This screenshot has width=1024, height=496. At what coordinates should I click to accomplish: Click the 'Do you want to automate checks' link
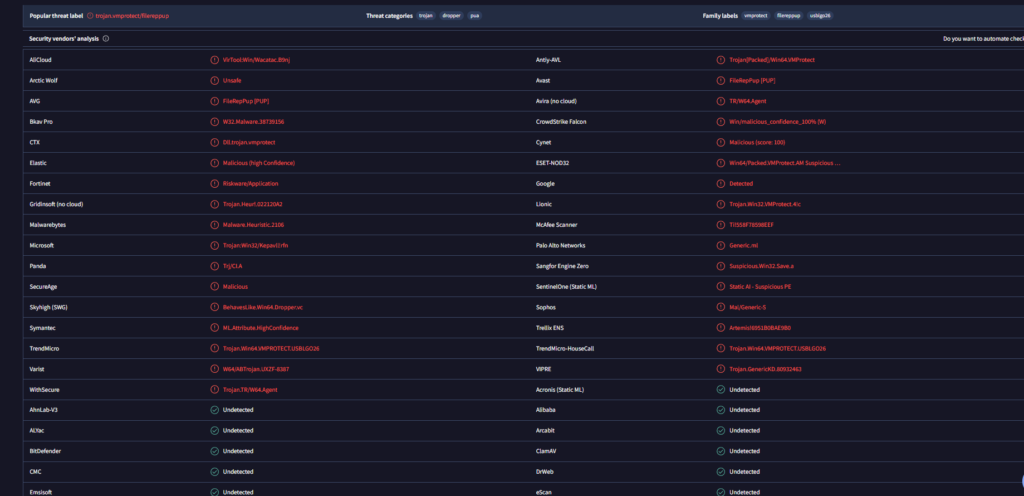coord(984,39)
